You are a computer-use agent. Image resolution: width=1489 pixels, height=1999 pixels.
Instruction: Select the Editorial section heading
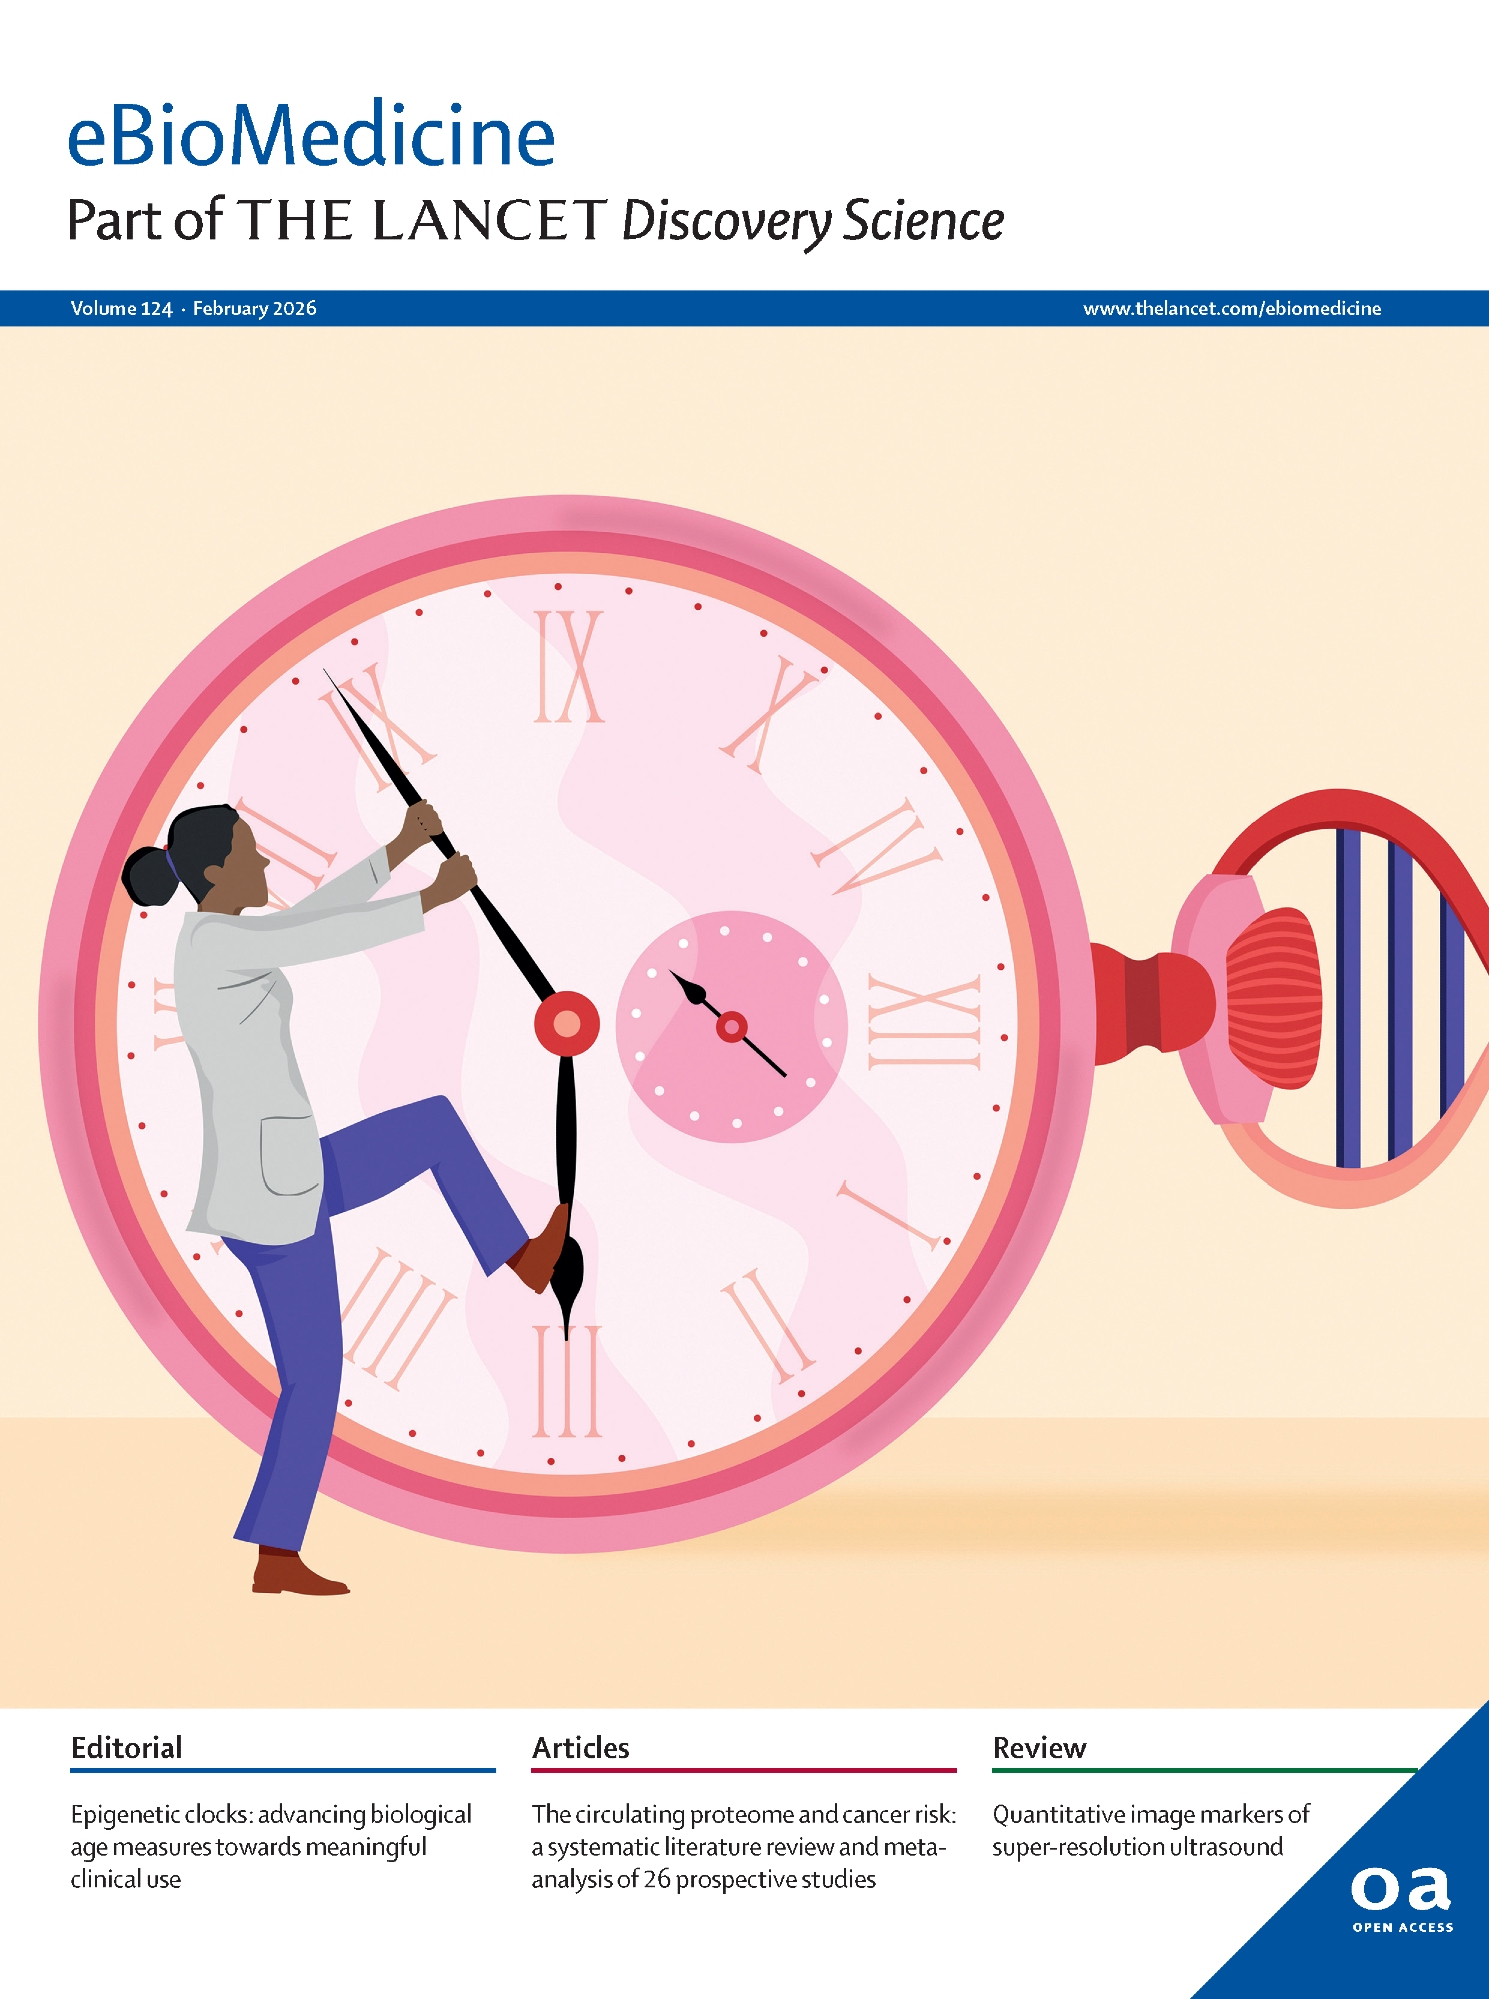[x=126, y=1748]
